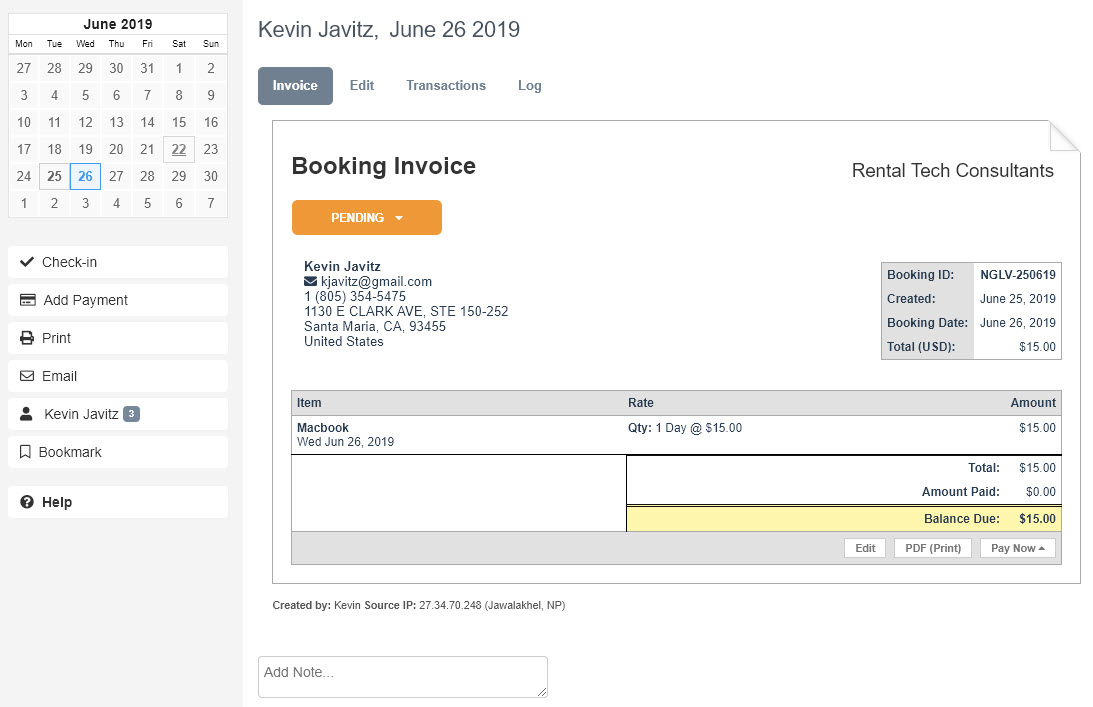Switch to the Edit tab
The image size is (1093, 707).
point(362,86)
